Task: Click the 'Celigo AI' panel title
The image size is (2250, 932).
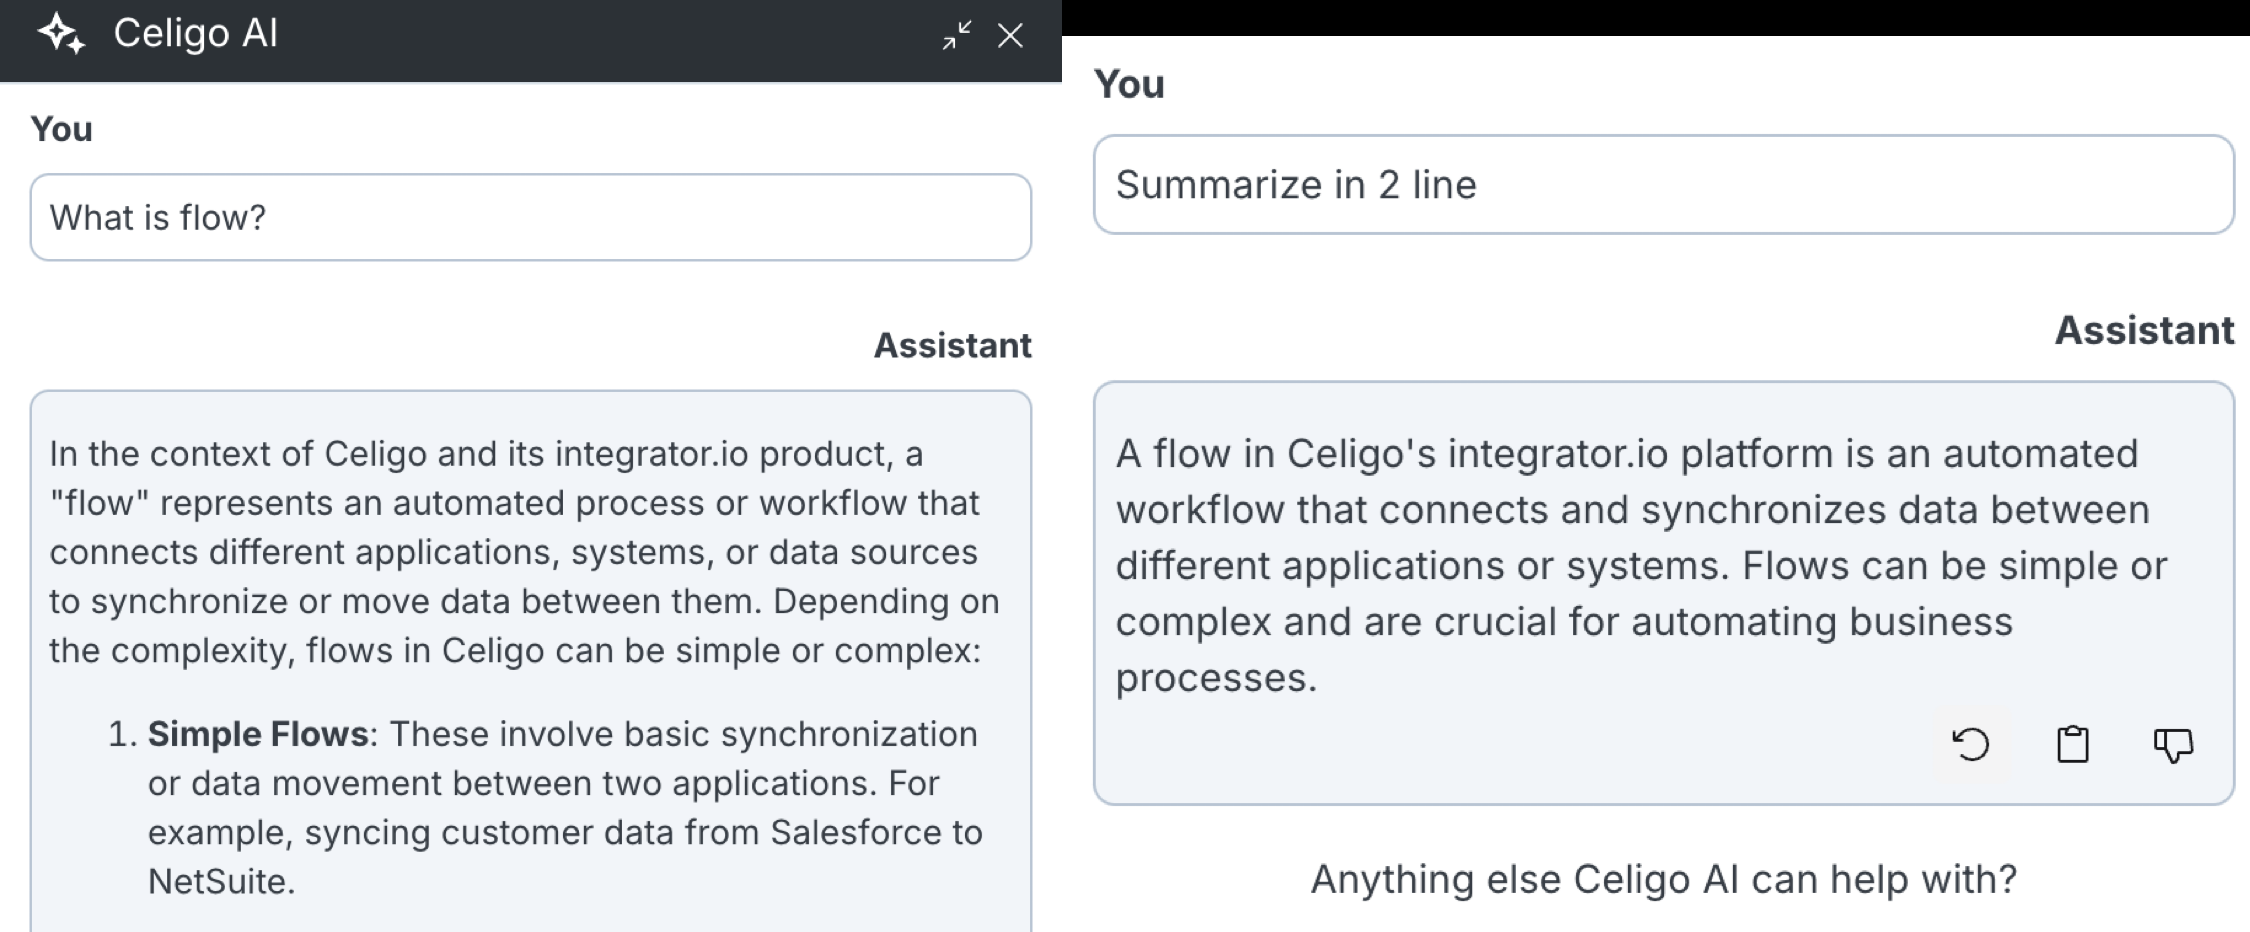Action: (x=195, y=33)
